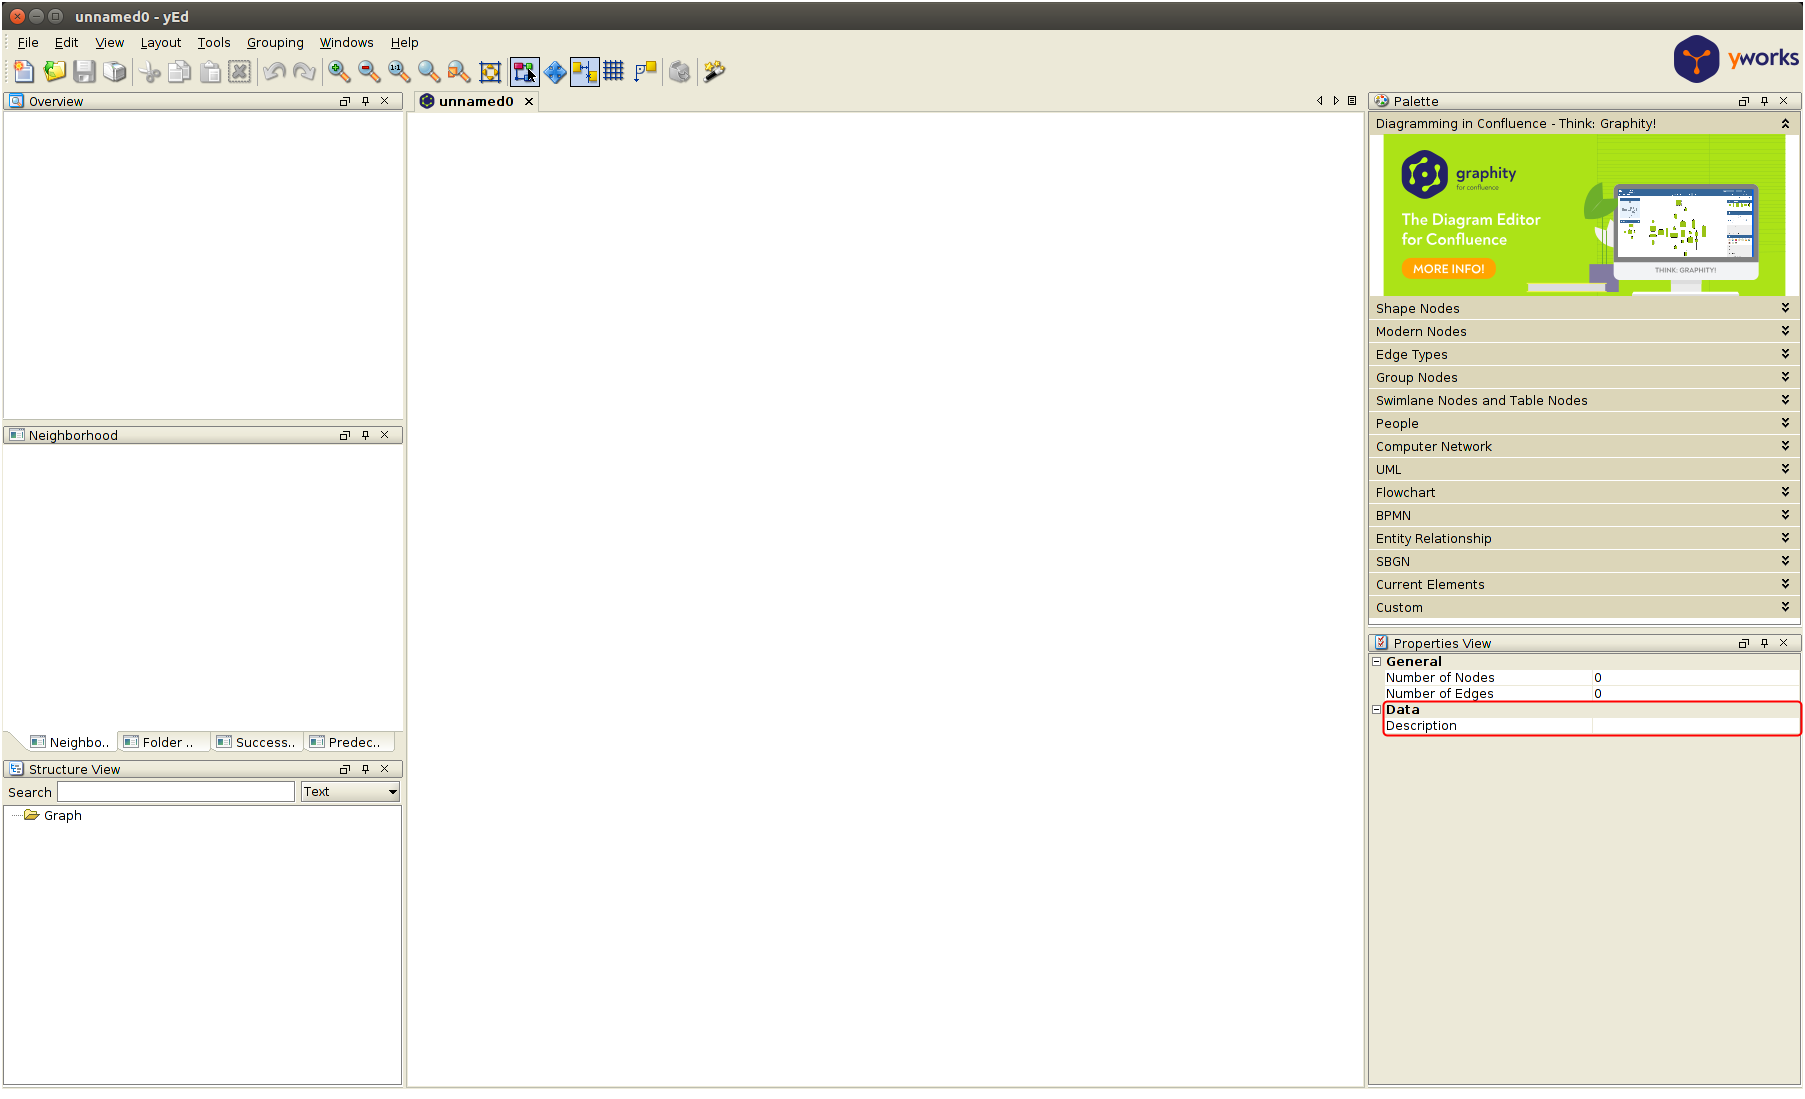Click the Paste clipboard icon
The width and height of the screenshot is (1805, 1099).
point(210,71)
